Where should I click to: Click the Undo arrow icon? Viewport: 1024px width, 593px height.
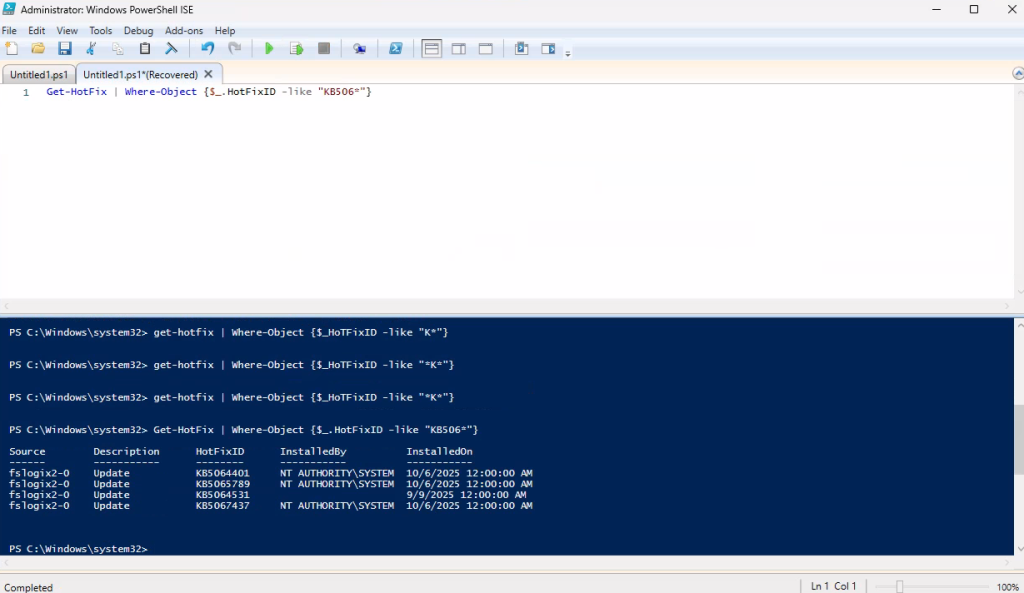point(208,48)
